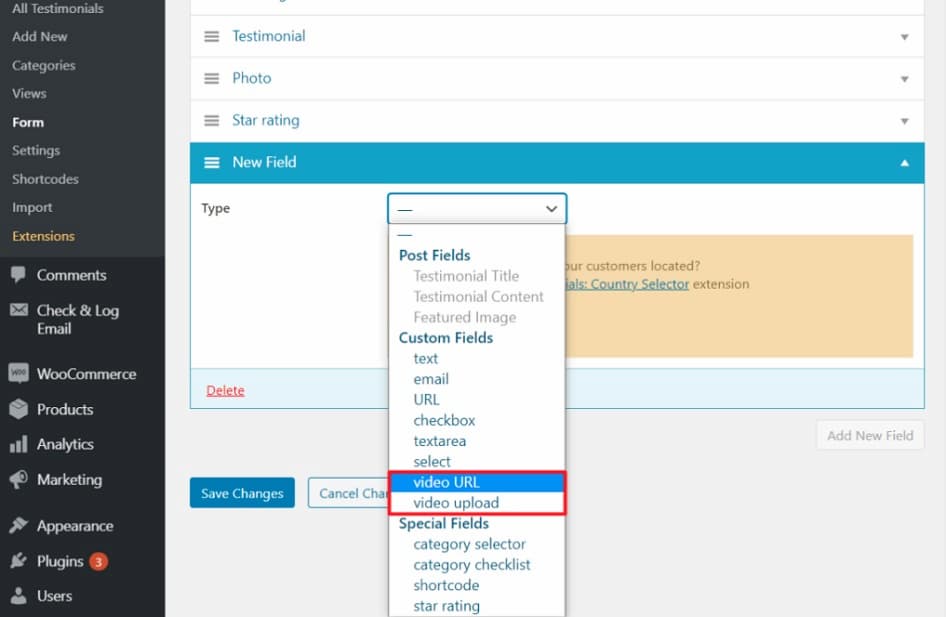Click the WooCommerce logo icon
The image size is (946, 617).
[x=19, y=373]
